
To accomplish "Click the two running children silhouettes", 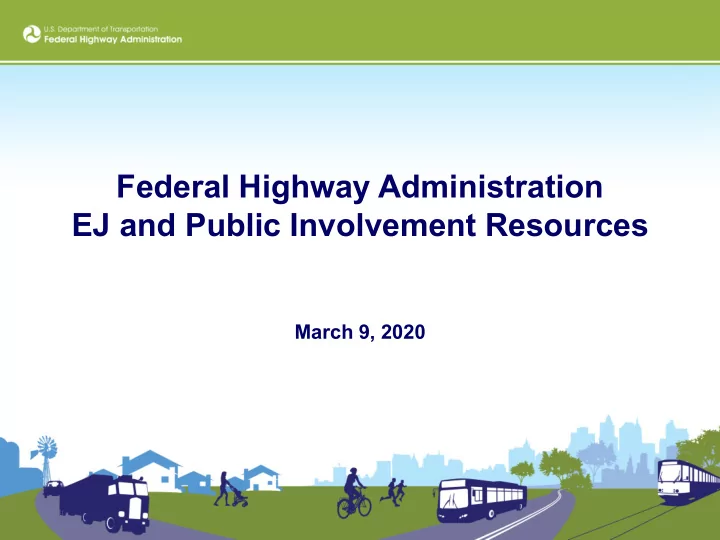I will click(393, 492).
